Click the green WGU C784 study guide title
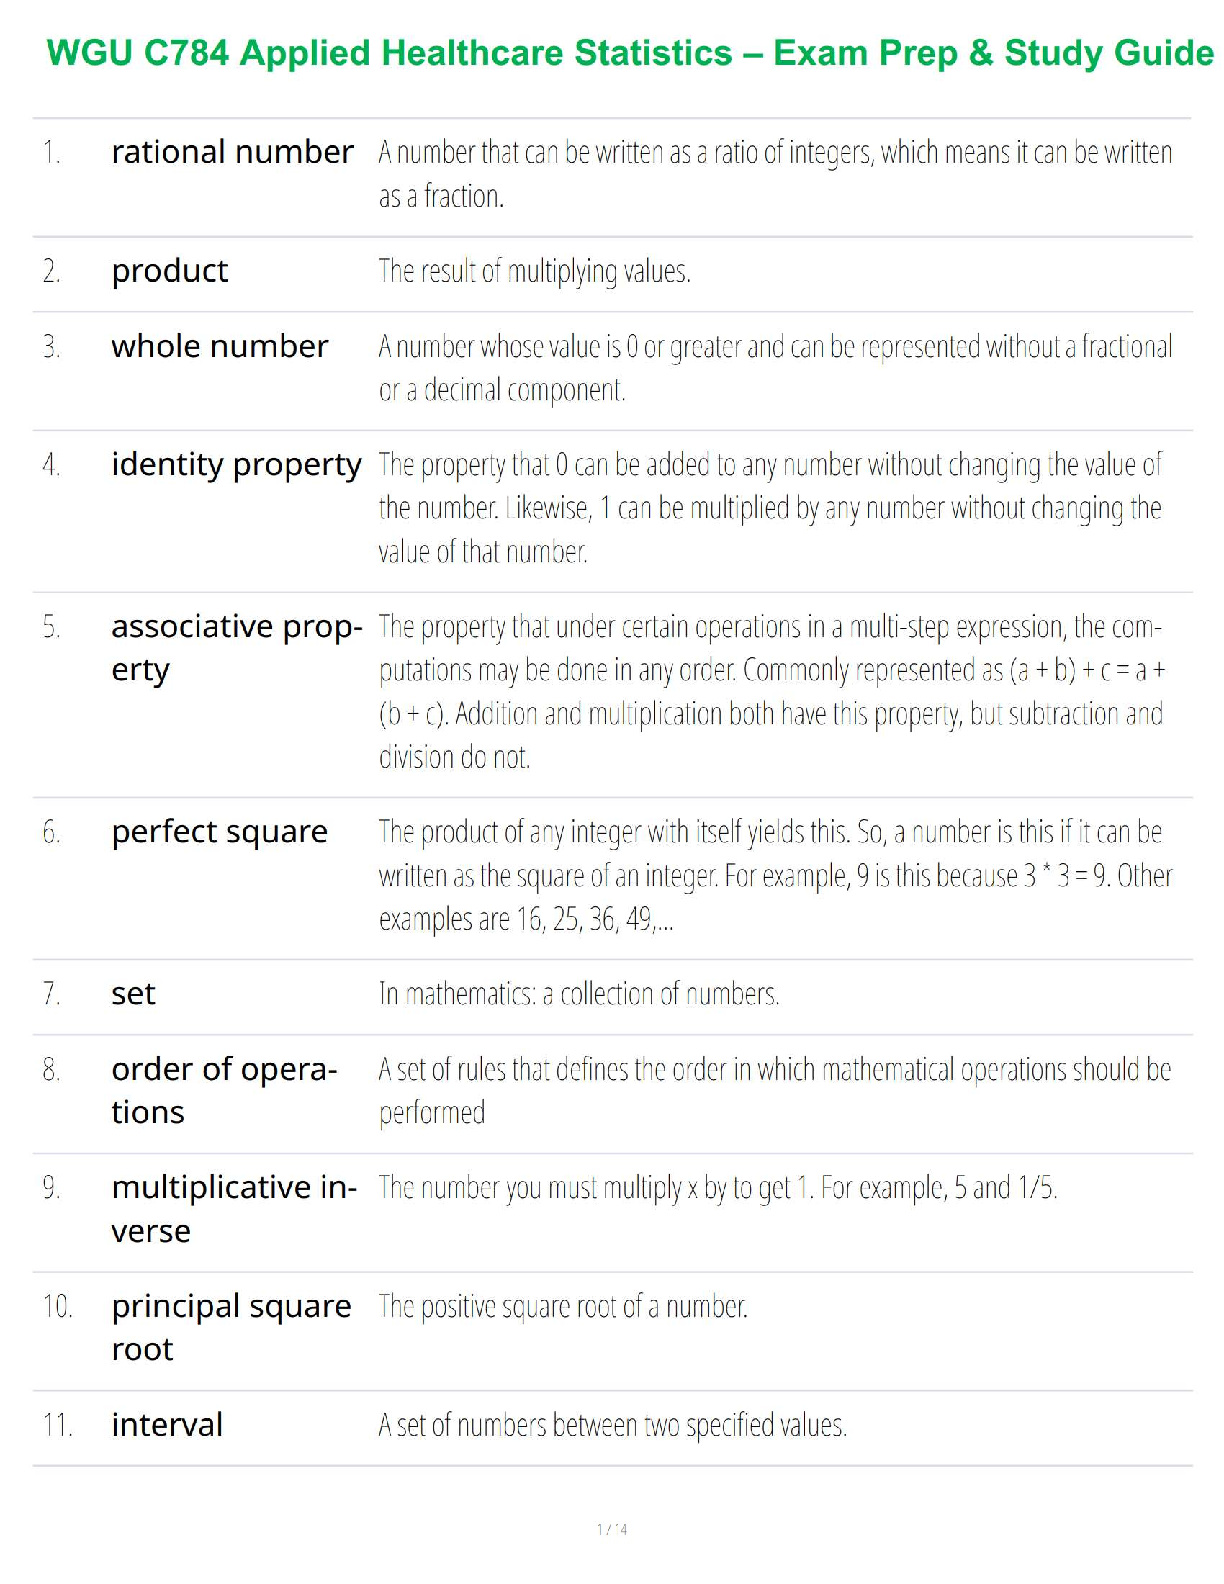 (x=630, y=53)
